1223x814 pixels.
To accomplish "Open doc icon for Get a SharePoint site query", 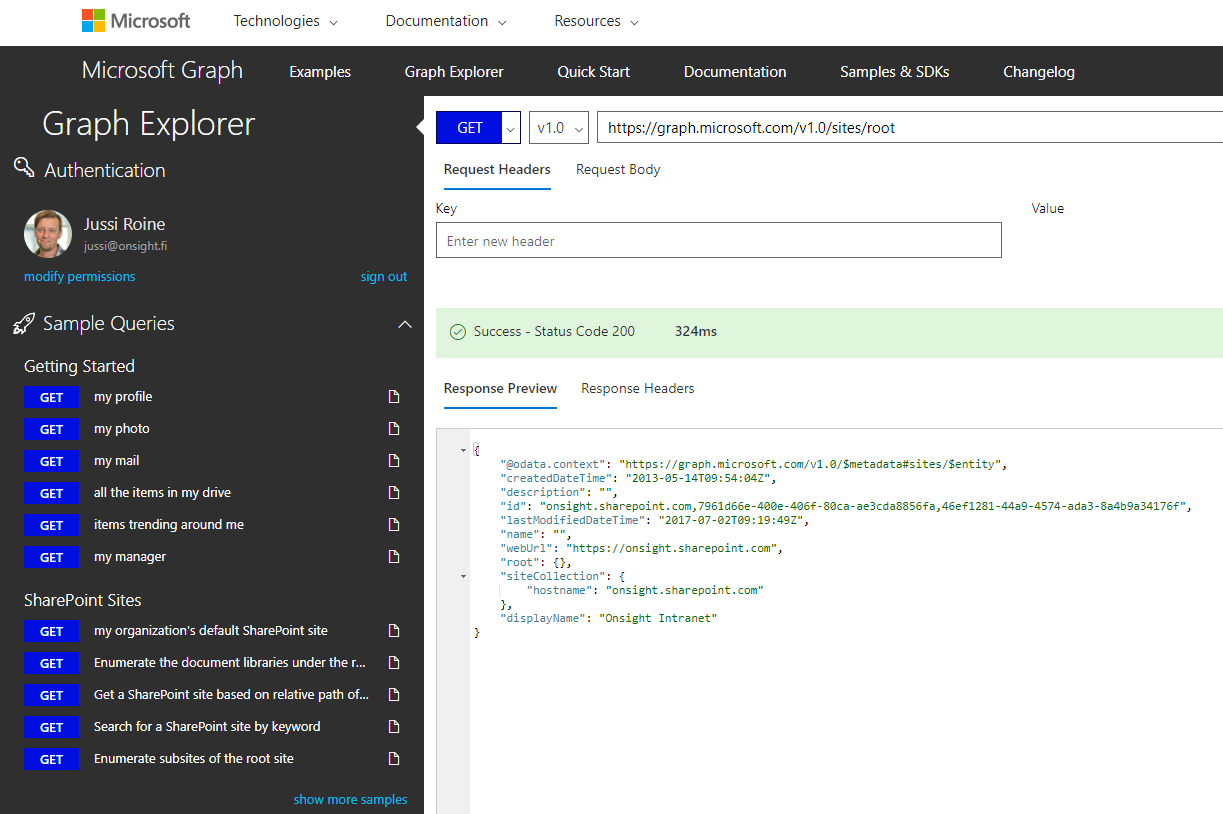I will [x=394, y=695].
